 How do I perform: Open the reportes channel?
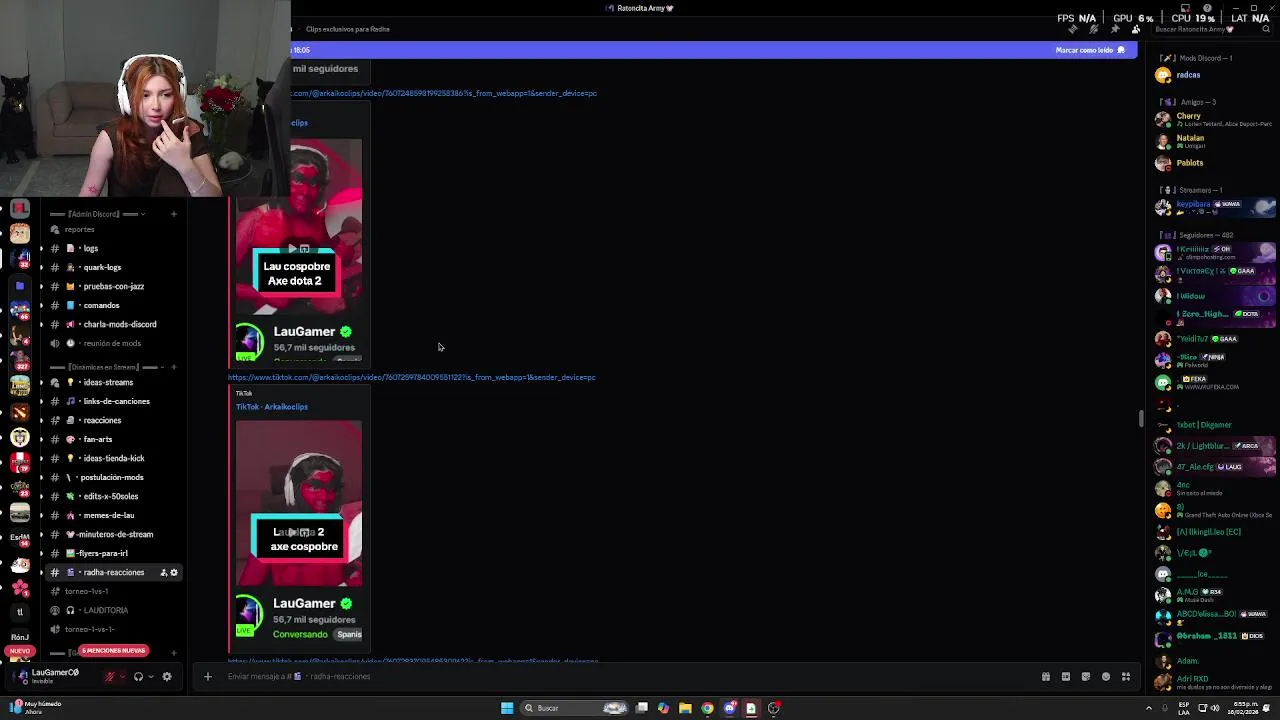point(114,229)
